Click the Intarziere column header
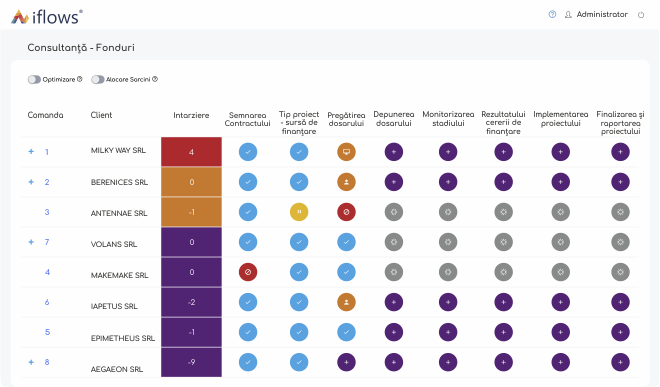 coord(191,115)
